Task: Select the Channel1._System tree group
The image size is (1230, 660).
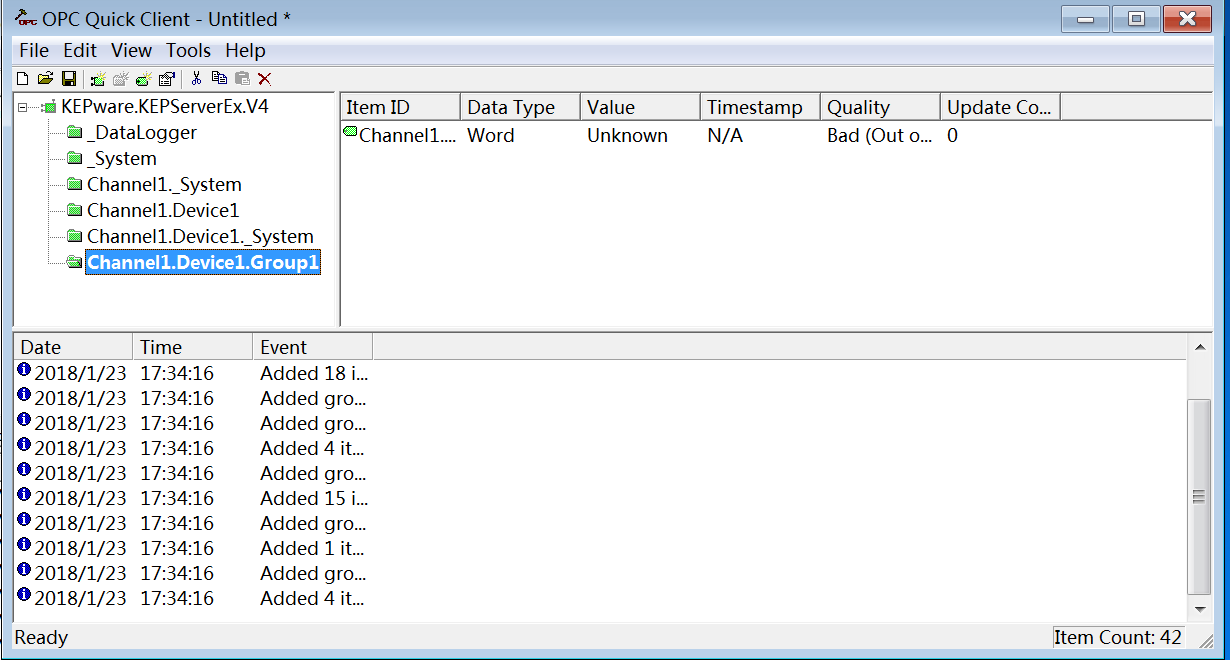Action: click(x=164, y=185)
